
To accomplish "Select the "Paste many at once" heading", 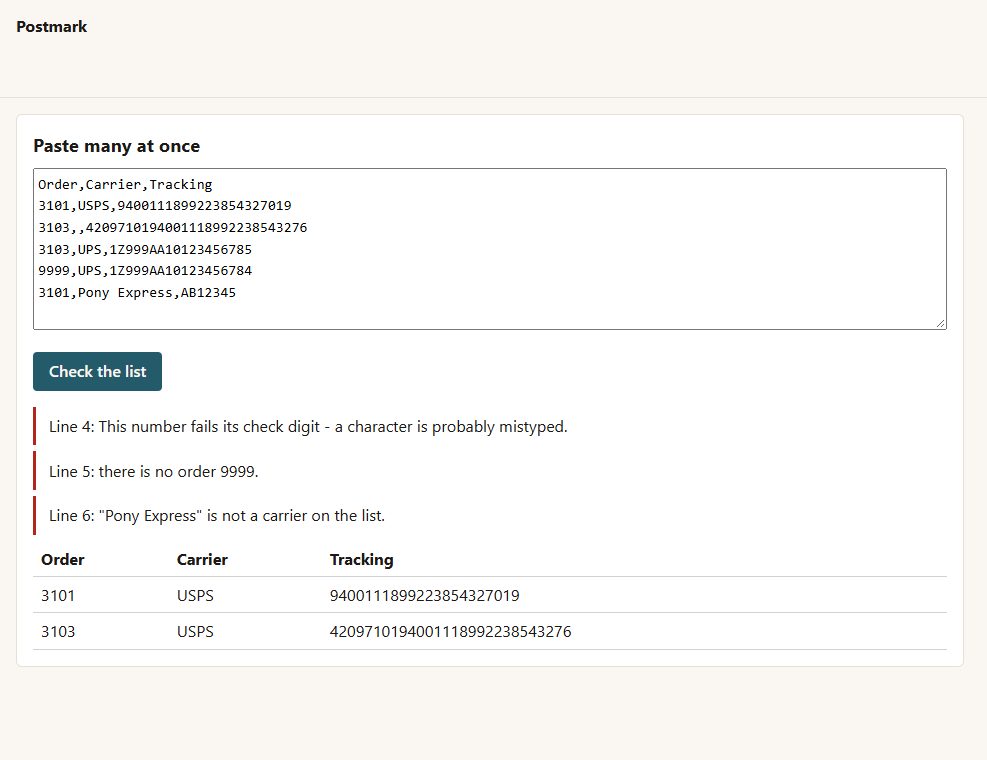I will pos(116,146).
